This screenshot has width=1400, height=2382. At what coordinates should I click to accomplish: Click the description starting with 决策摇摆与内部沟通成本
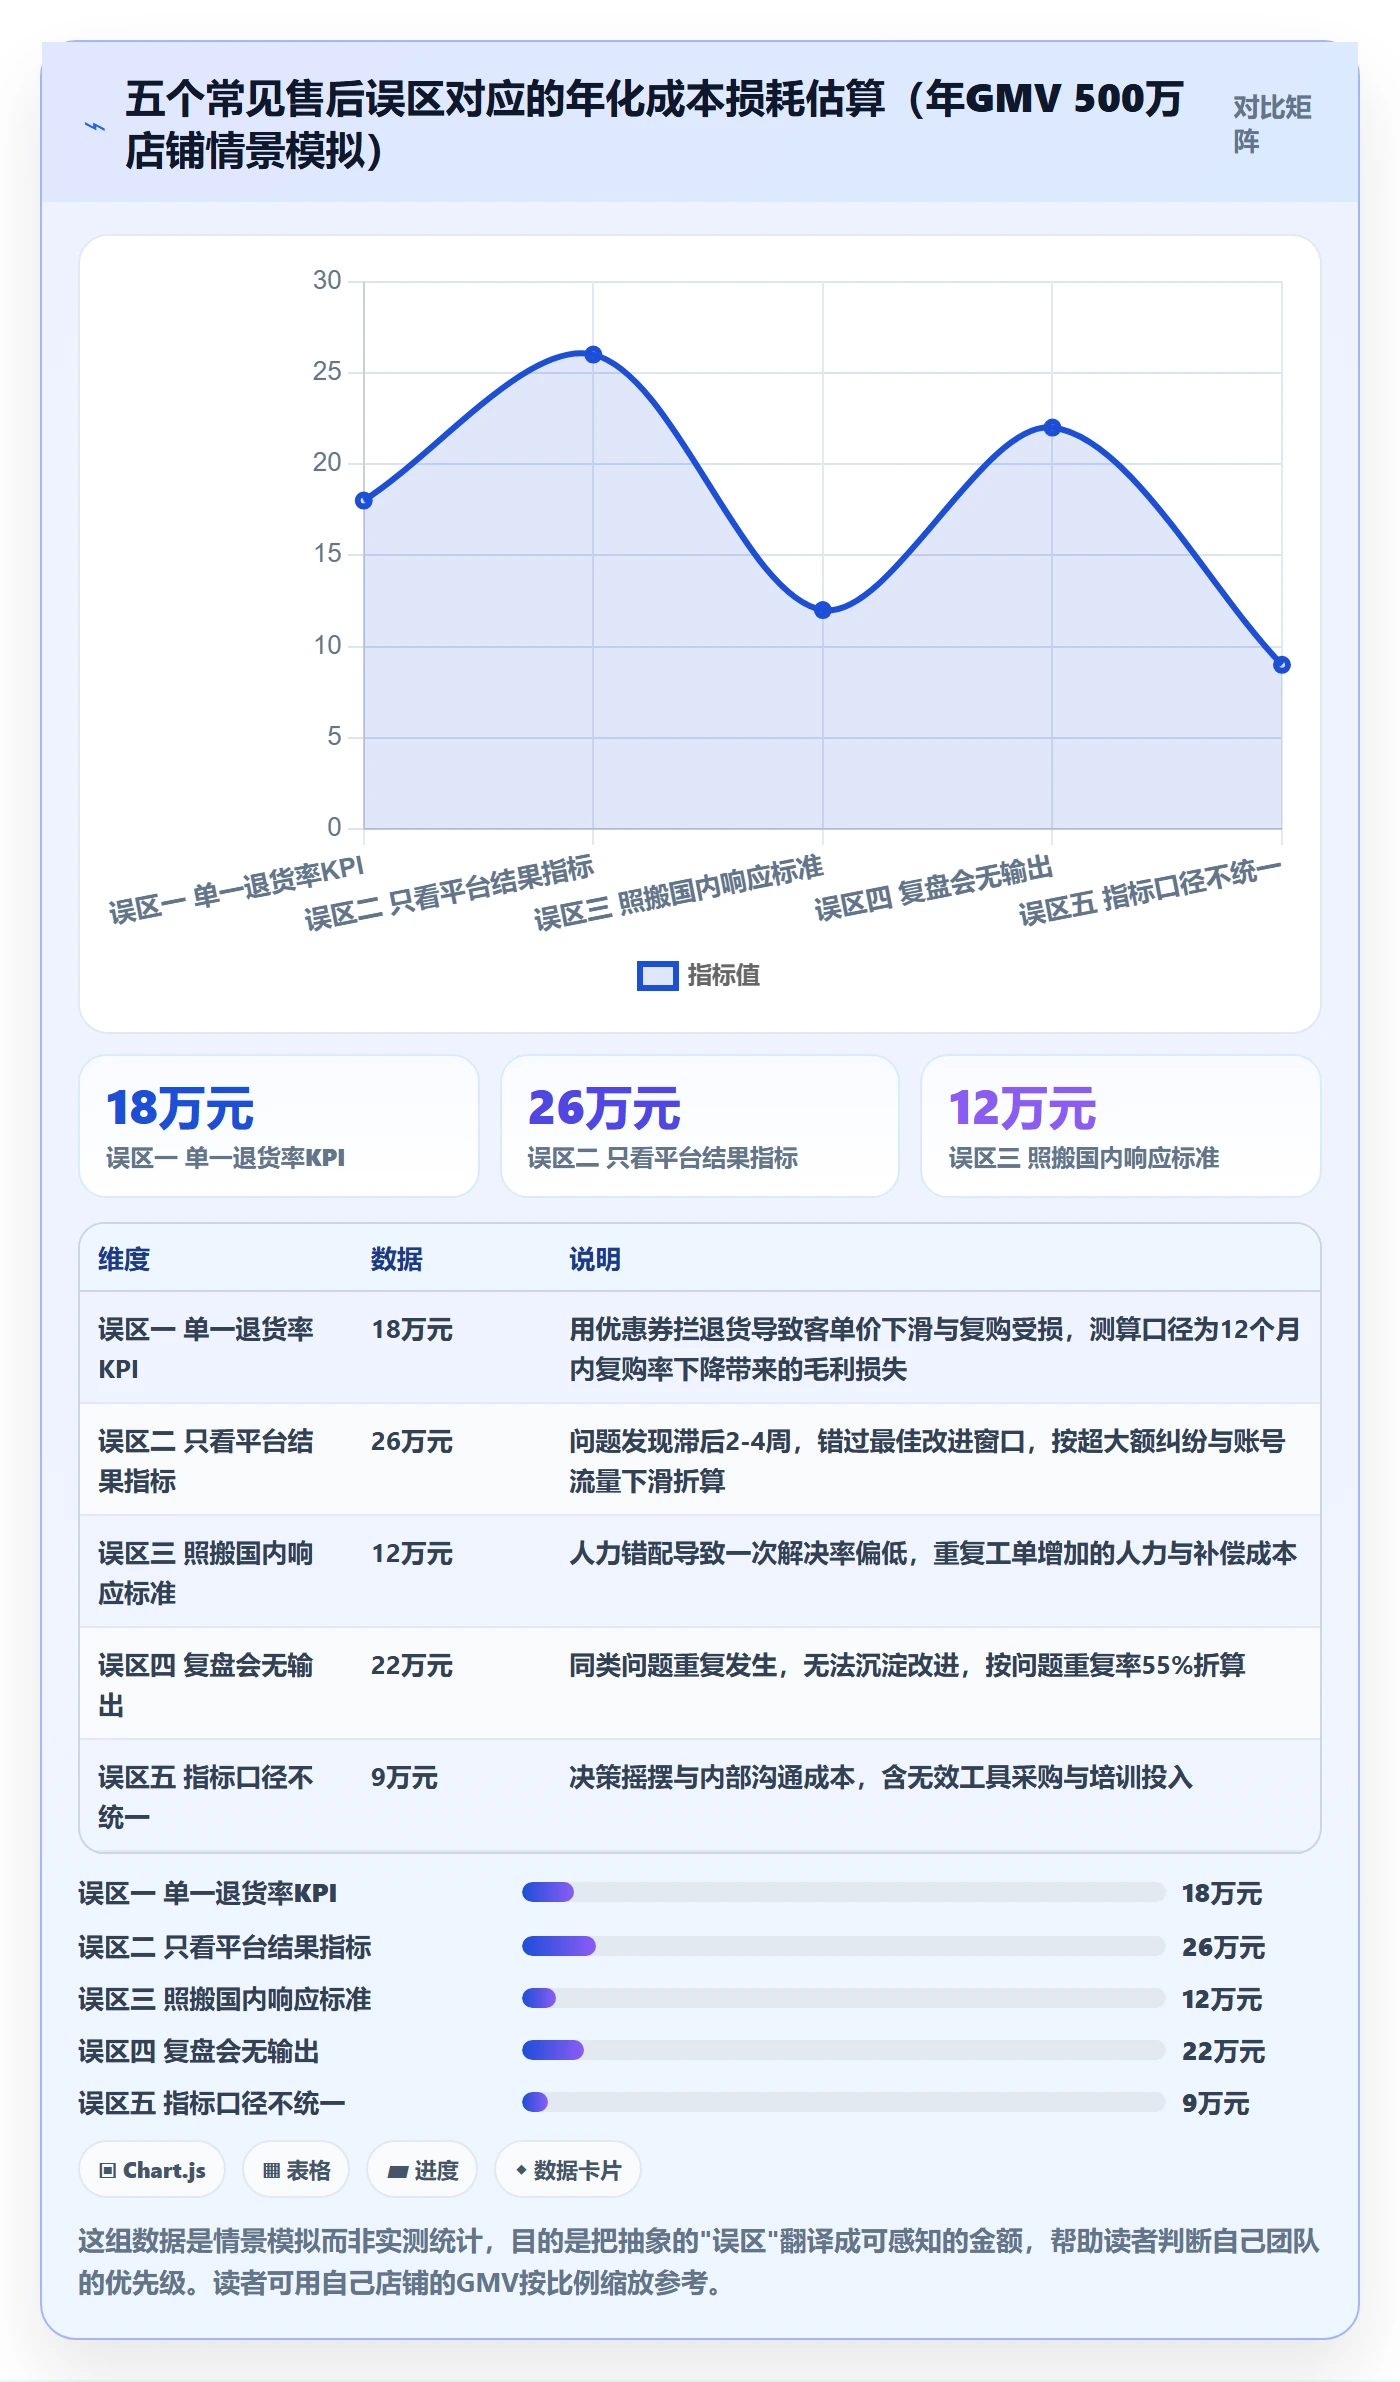pyautogui.click(x=881, y=1777)
